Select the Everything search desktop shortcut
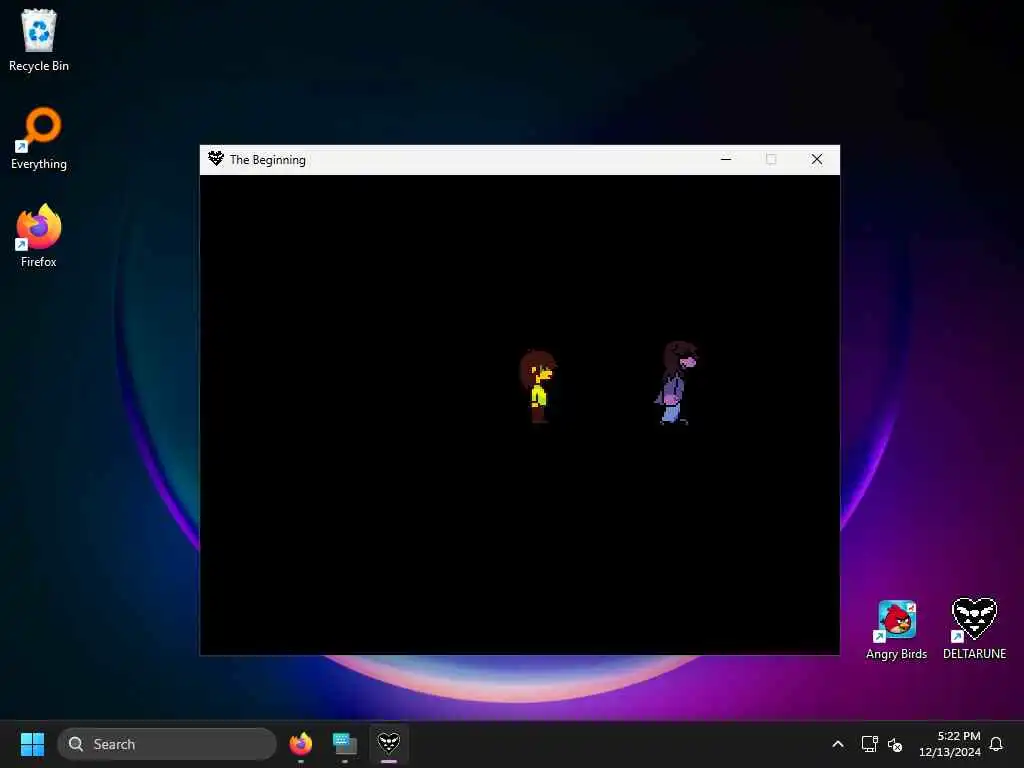This screenshot has height=768, width=1024. pyautogui.click(x=39, y=138)
